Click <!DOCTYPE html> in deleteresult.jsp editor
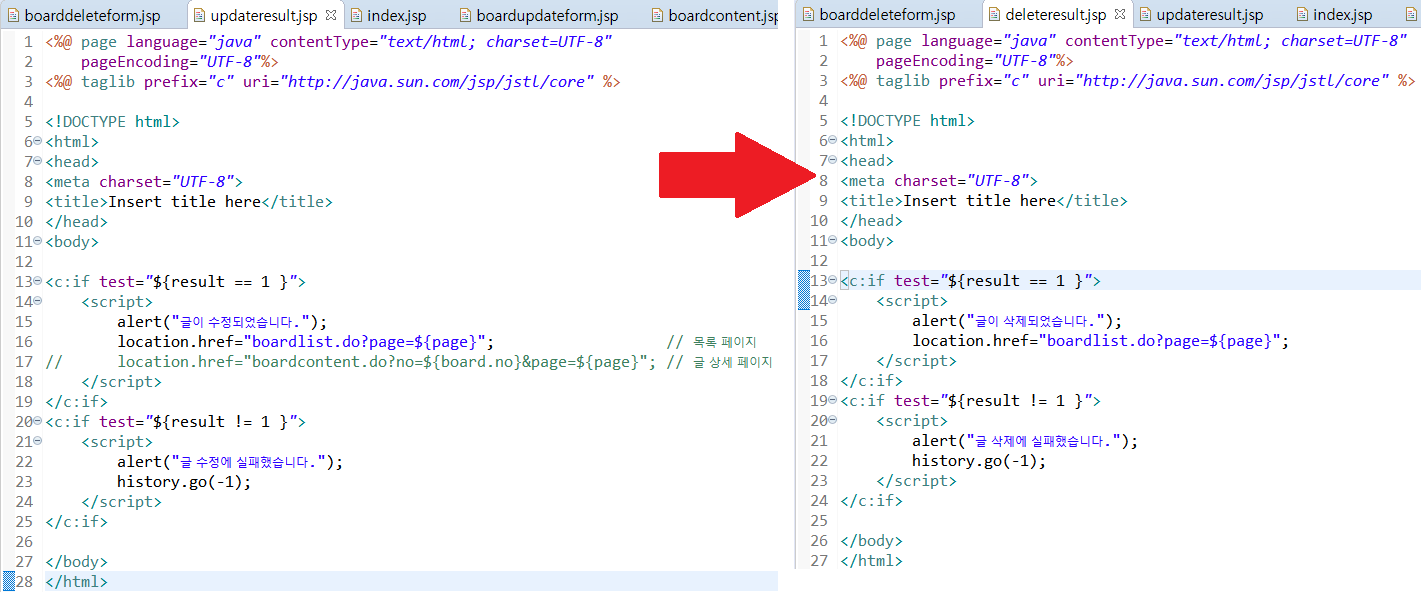The image size is (1422, 599). 907,120
